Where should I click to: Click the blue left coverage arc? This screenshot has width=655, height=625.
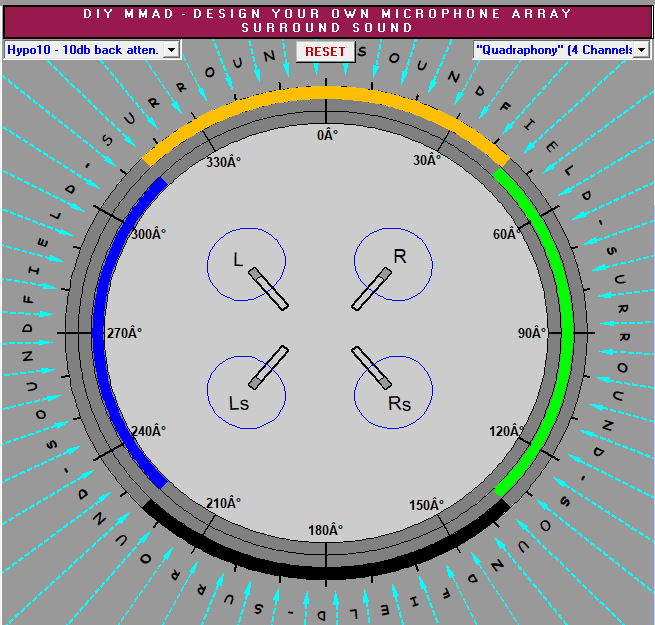pyautogui.click(x=98, y=330)
